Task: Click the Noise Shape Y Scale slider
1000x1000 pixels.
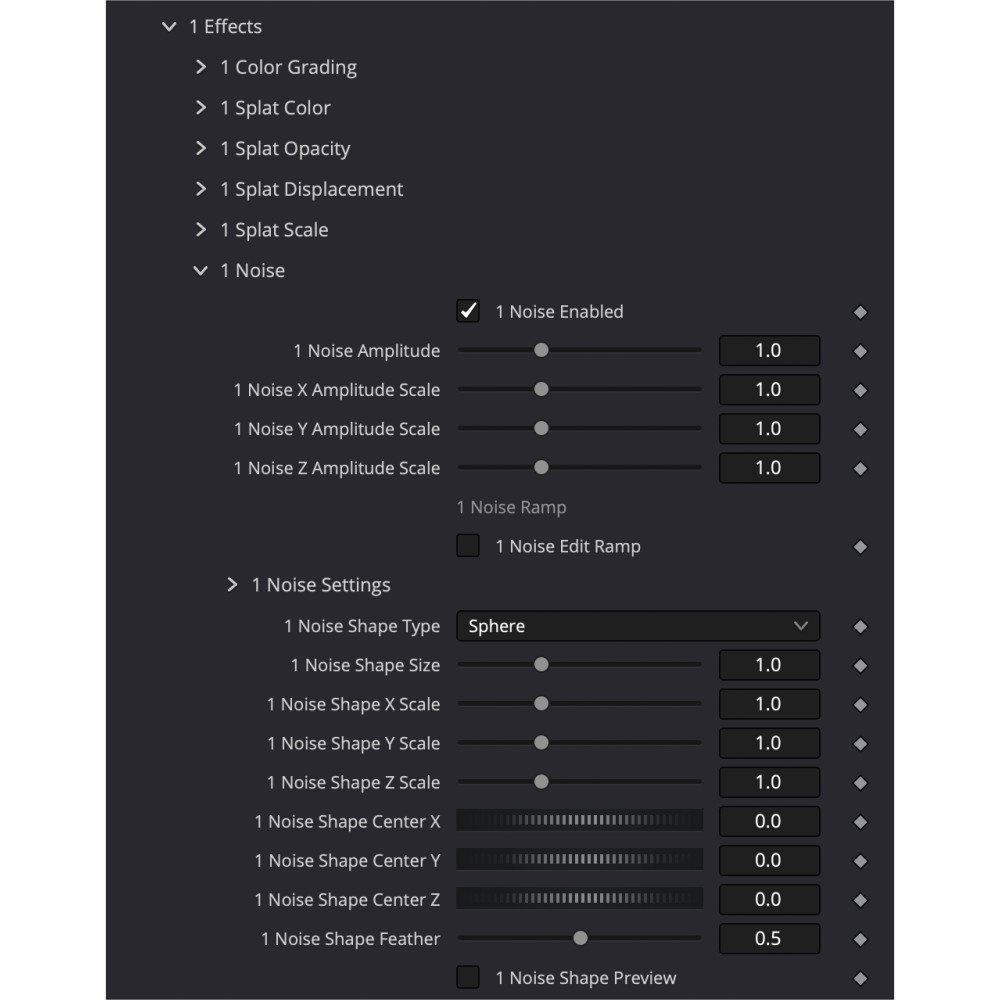Action: tap(579, 743)
